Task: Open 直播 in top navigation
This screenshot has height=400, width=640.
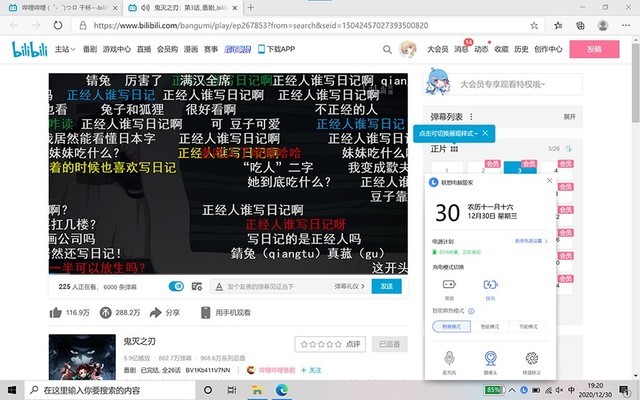Action: coord(144,49)
